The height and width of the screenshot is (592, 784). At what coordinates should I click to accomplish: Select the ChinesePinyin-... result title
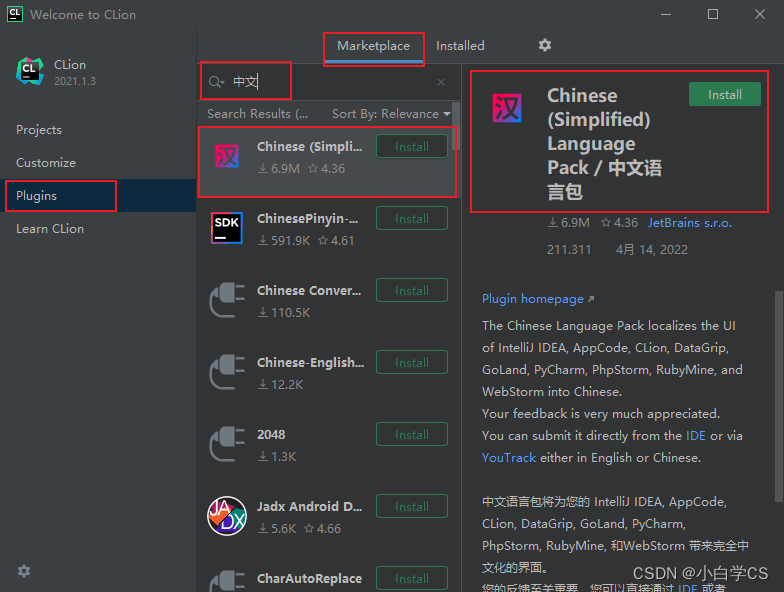pos(308,219)
